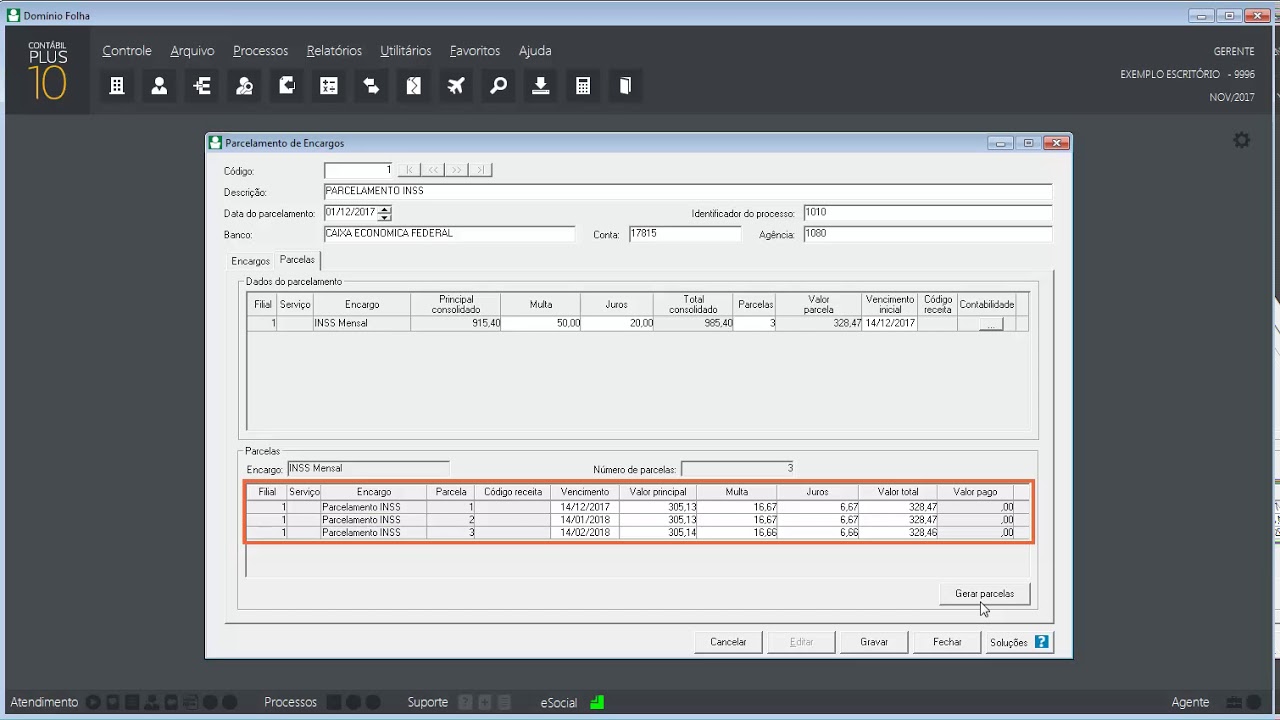Adjust the Data do parcelamento spinner arrows
The image size is (1280, 720).
point(385,213)
